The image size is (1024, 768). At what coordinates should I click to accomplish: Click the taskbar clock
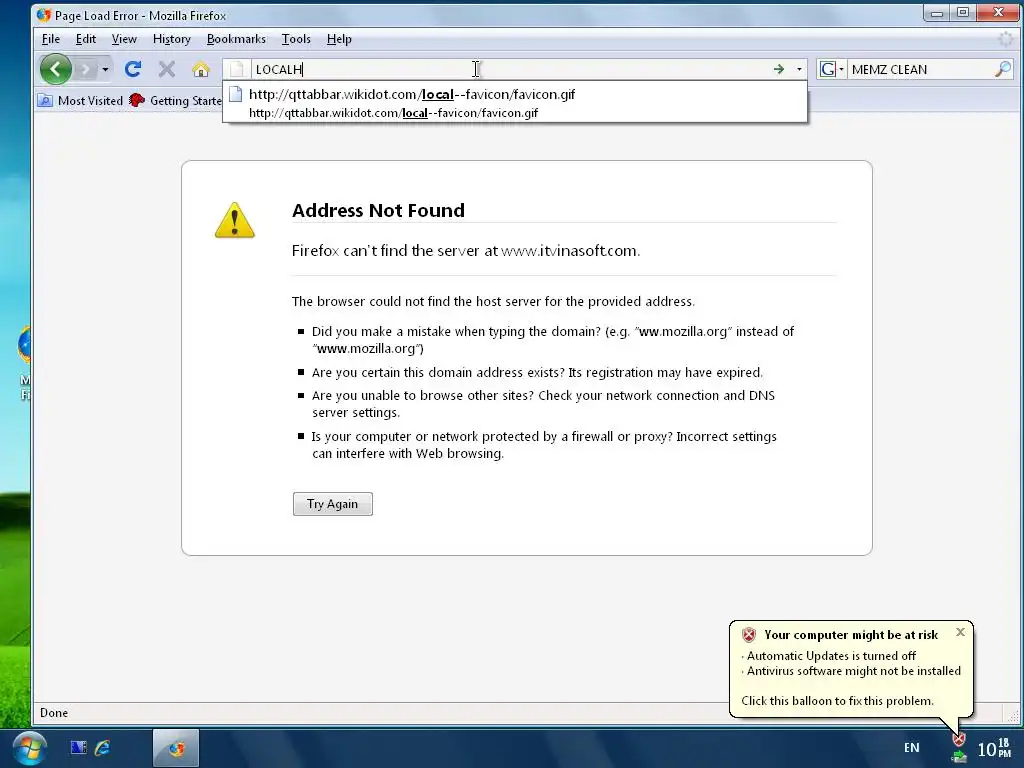click(x=995, y=748)
